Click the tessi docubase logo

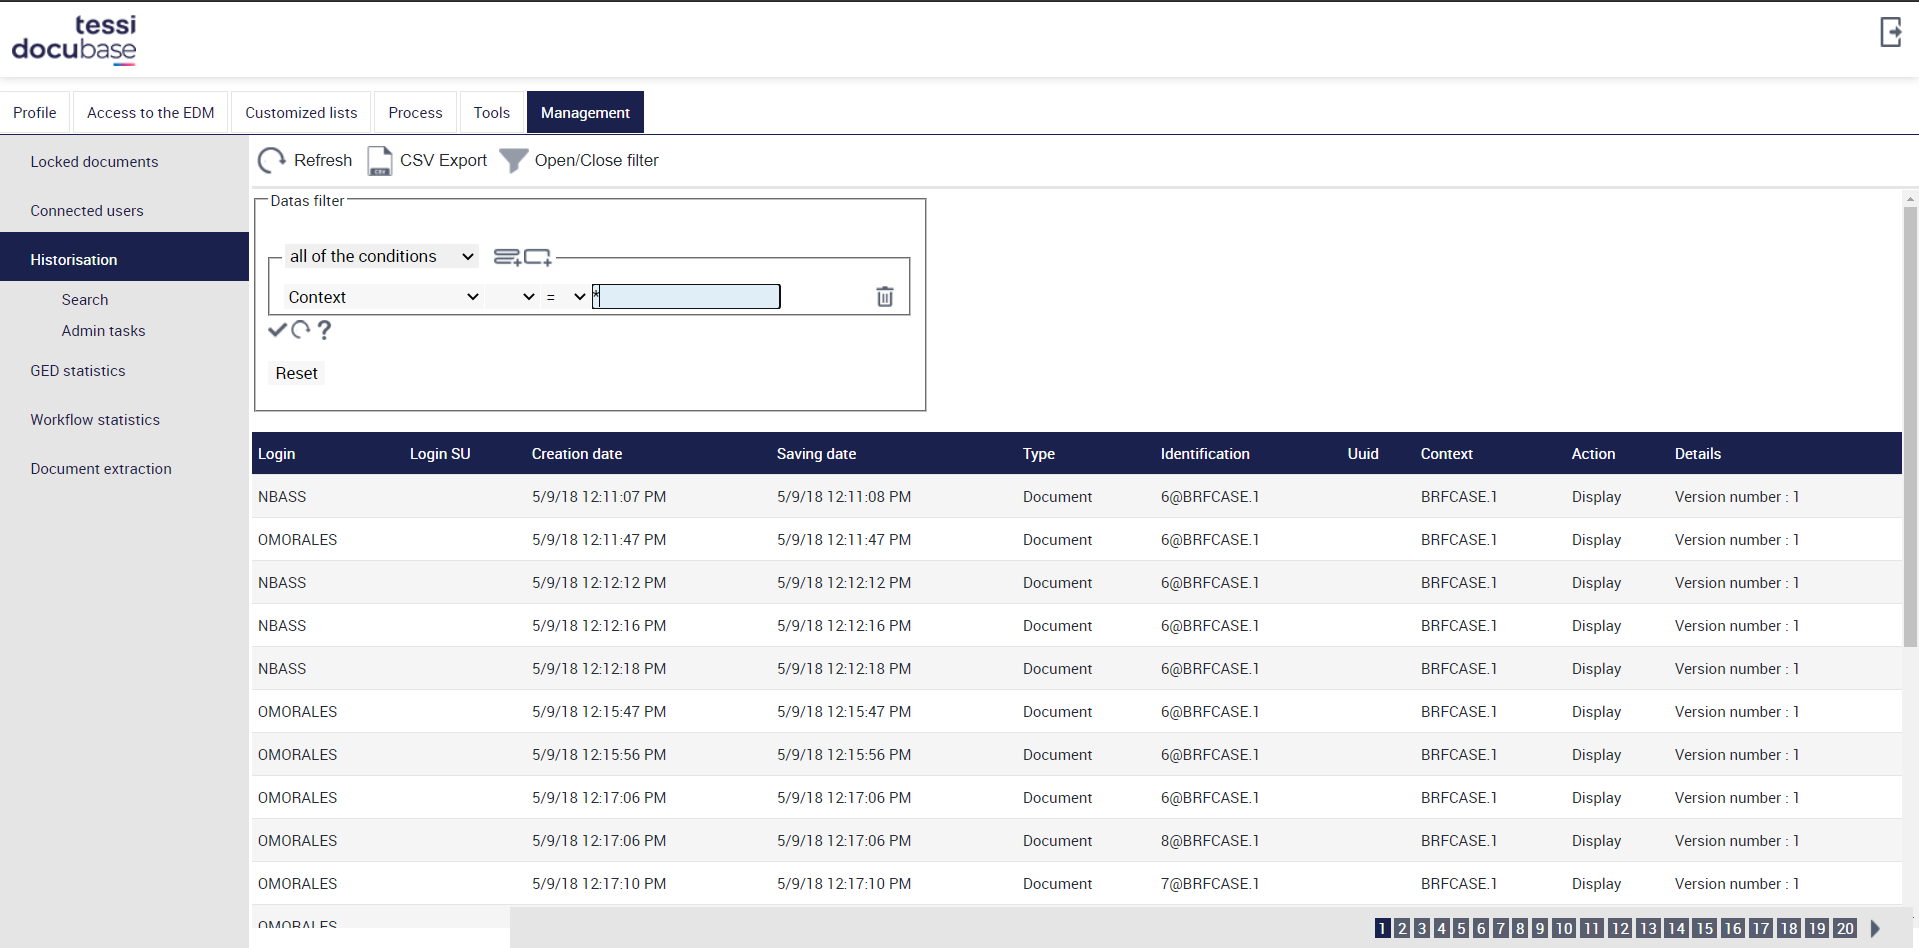coord(74,40)
